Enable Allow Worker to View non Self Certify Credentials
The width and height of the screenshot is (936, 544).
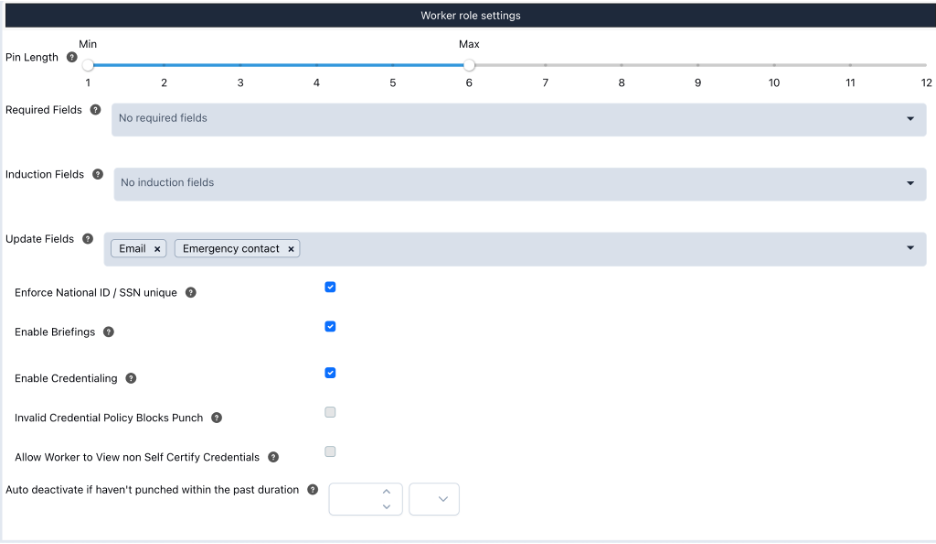[330, 452]
